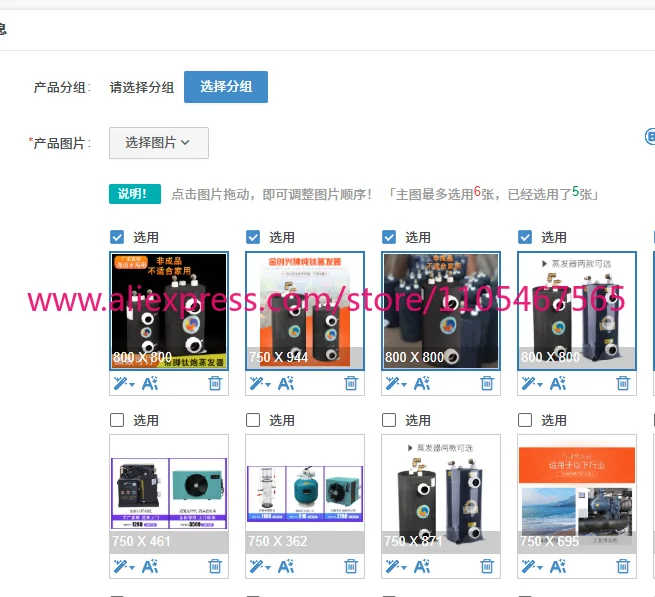Image resolution: width=655 pixels, height=597 pixels.
Task: Open the 选择图片 dropdown
Action: tap(159, 143)
